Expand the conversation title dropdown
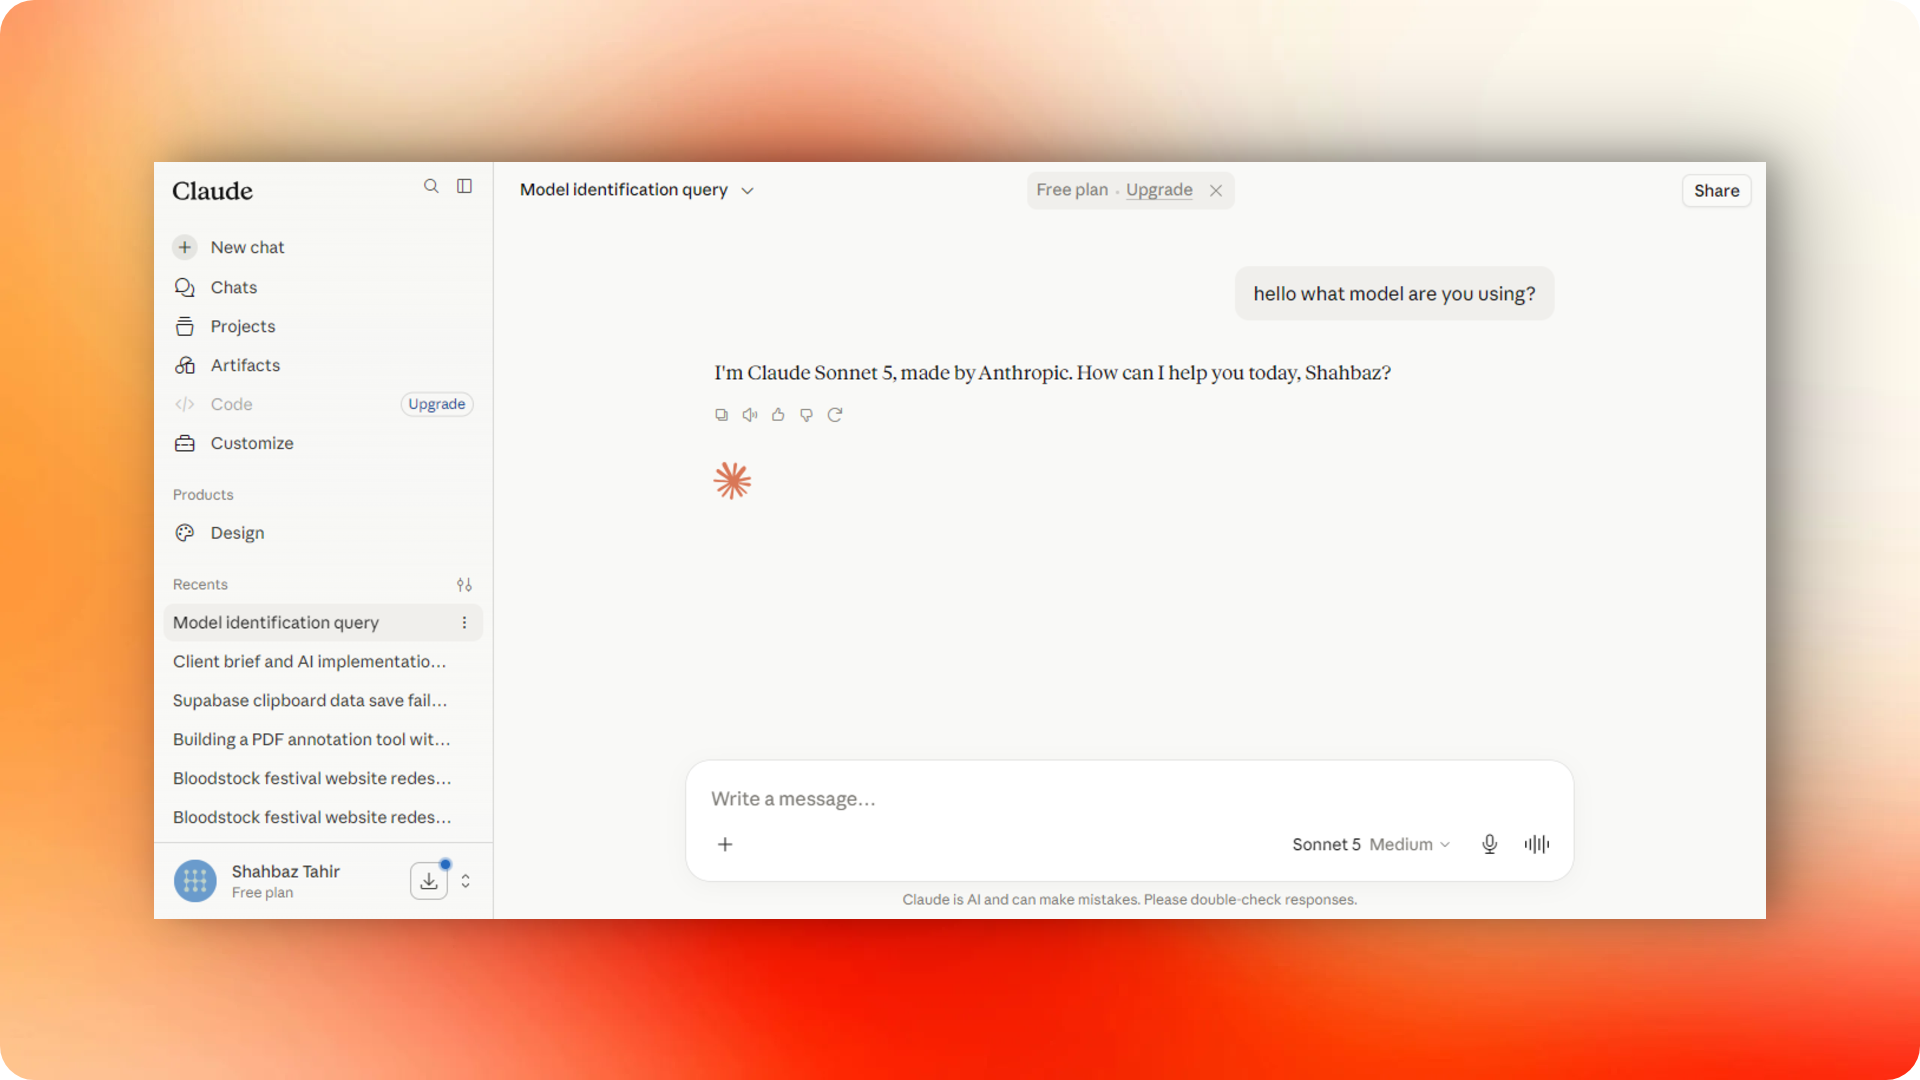Image resolution: width=1920 pixels, height=1080 pixels. [x=747, y=191]
